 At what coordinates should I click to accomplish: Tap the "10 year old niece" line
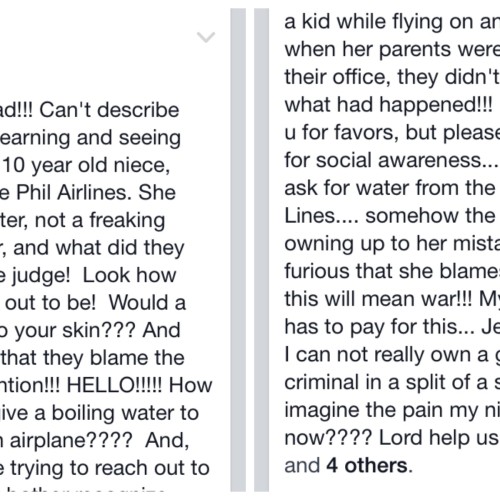85,166
